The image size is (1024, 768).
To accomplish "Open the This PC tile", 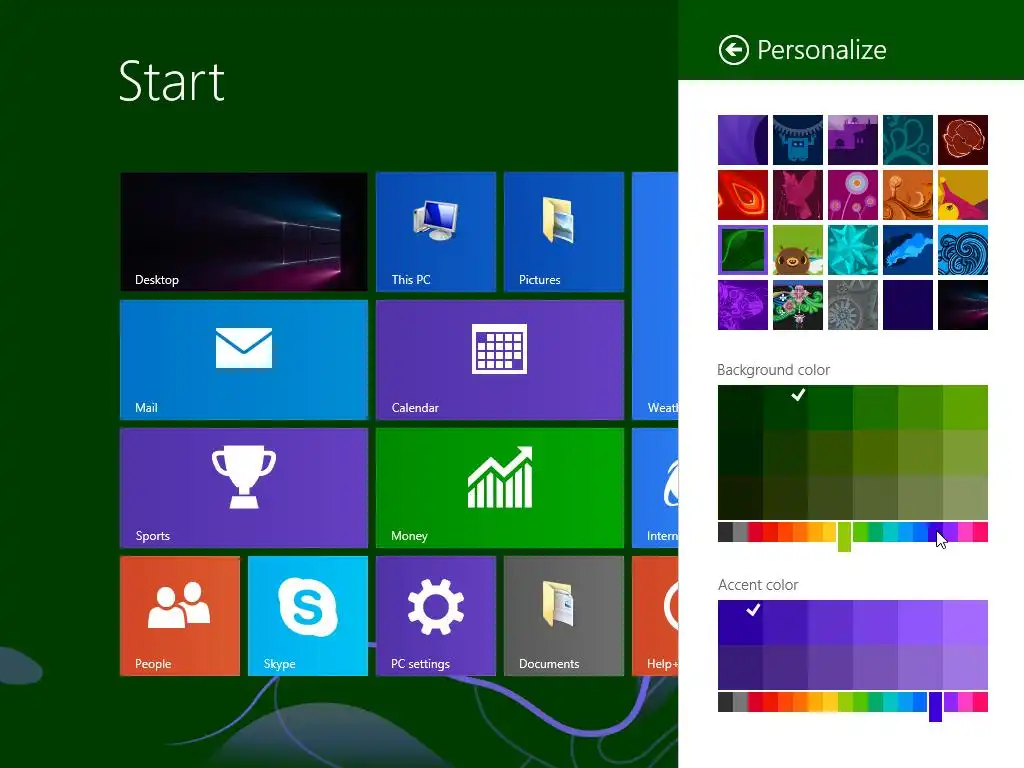I will tap(436, 232).
